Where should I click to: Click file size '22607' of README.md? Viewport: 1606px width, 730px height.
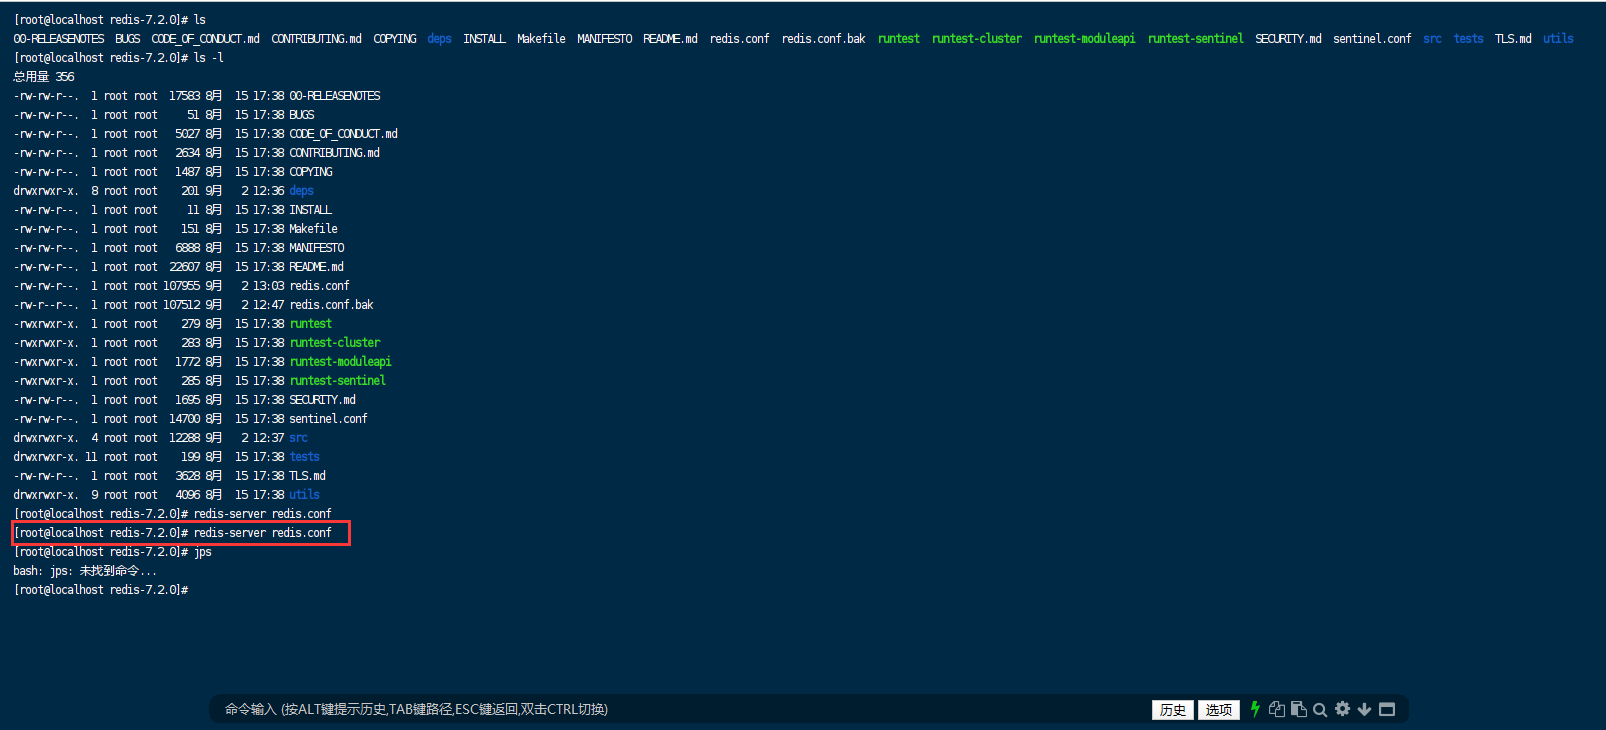(x=185, y=267)
